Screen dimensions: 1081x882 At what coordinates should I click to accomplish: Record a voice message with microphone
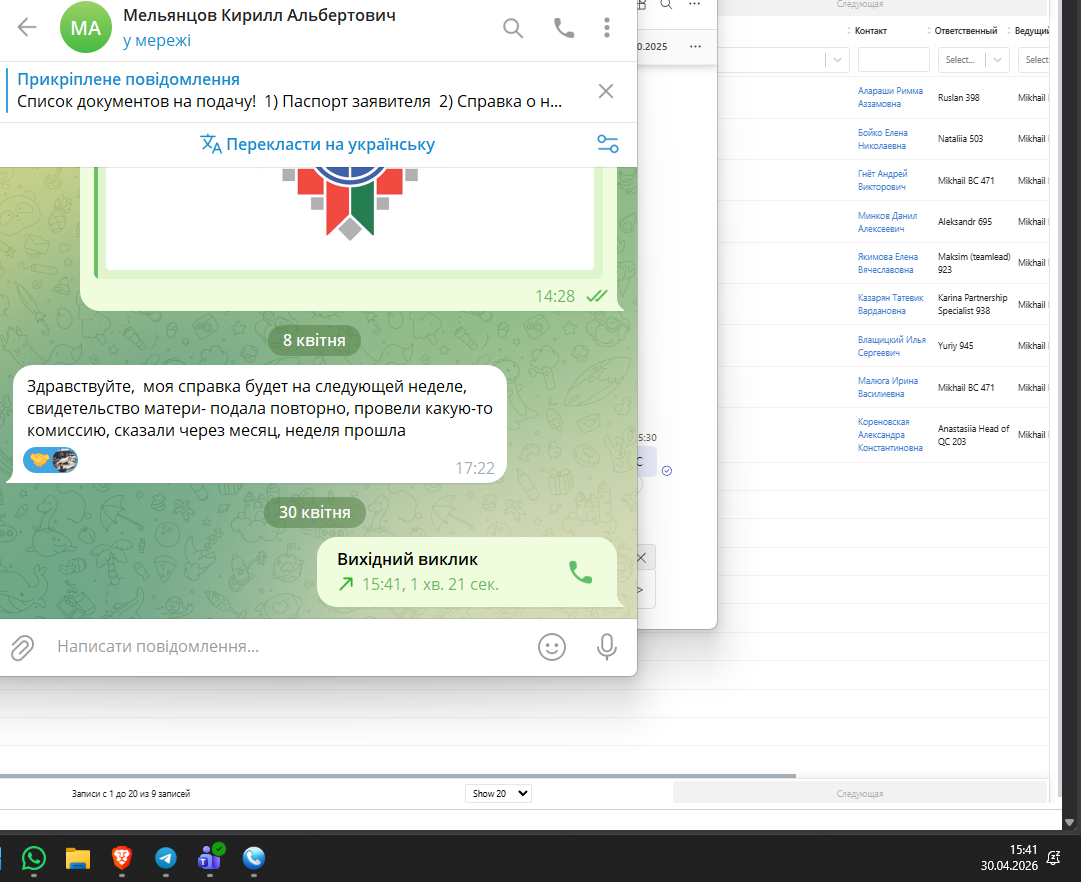coord(607,647)
